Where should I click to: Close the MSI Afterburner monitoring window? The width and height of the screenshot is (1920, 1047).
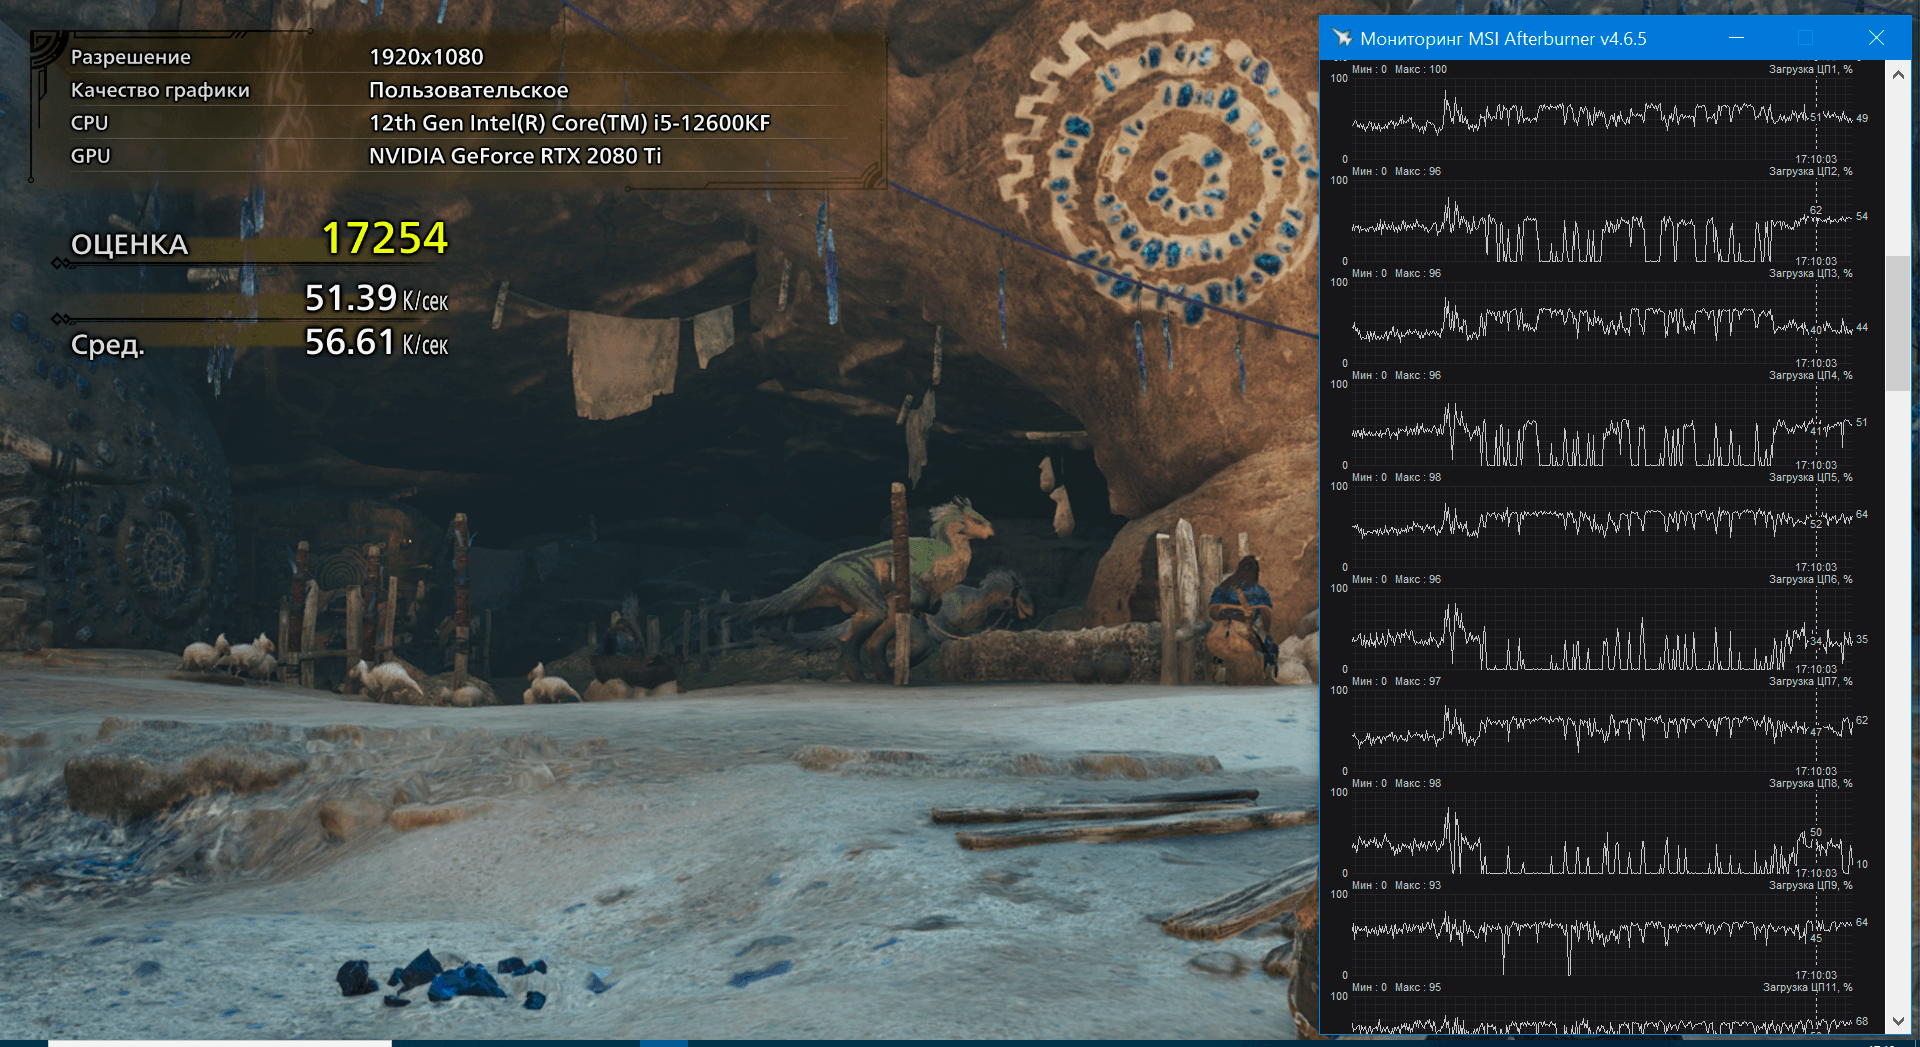coord(1876,38)
